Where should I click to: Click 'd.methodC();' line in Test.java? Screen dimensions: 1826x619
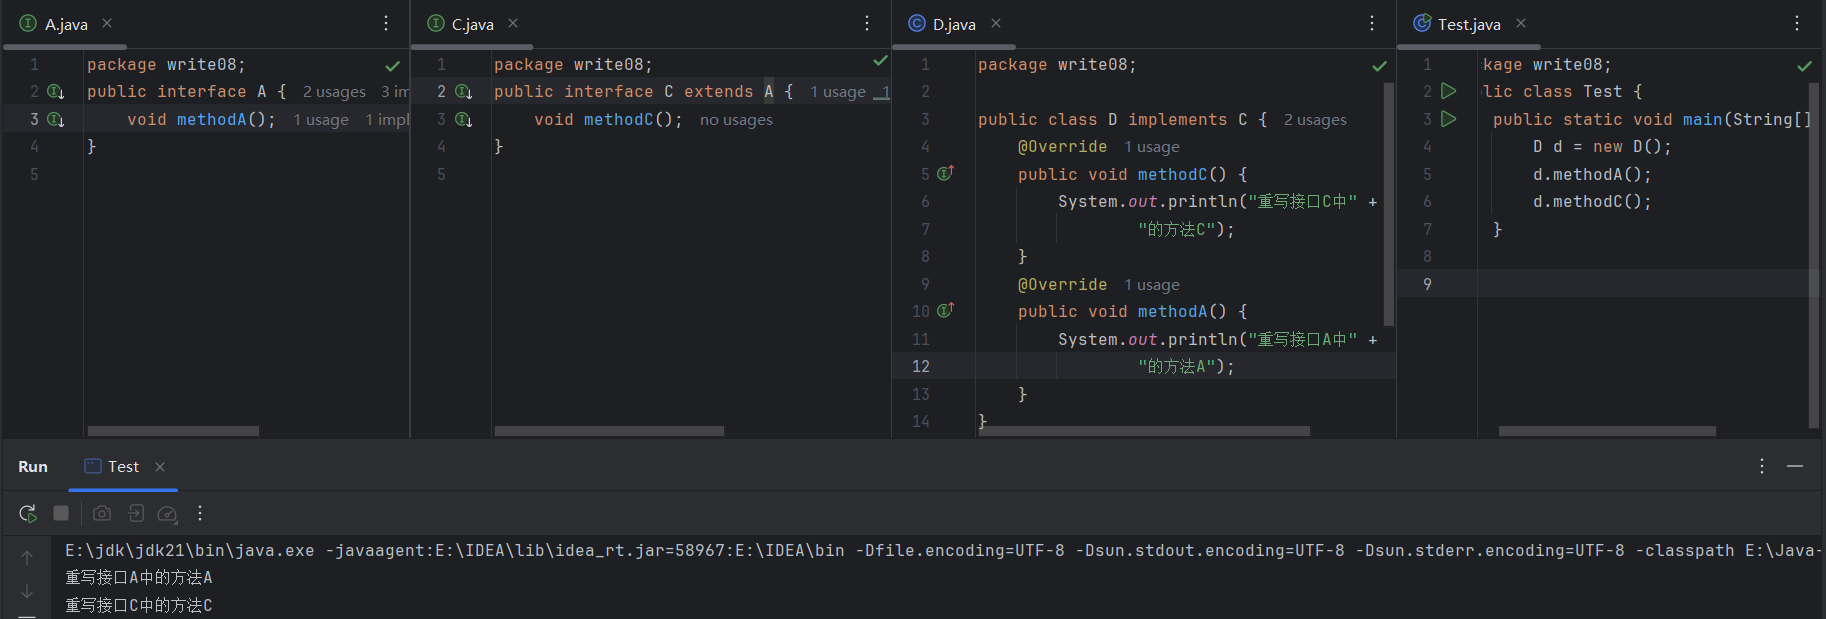point(1592,201)
